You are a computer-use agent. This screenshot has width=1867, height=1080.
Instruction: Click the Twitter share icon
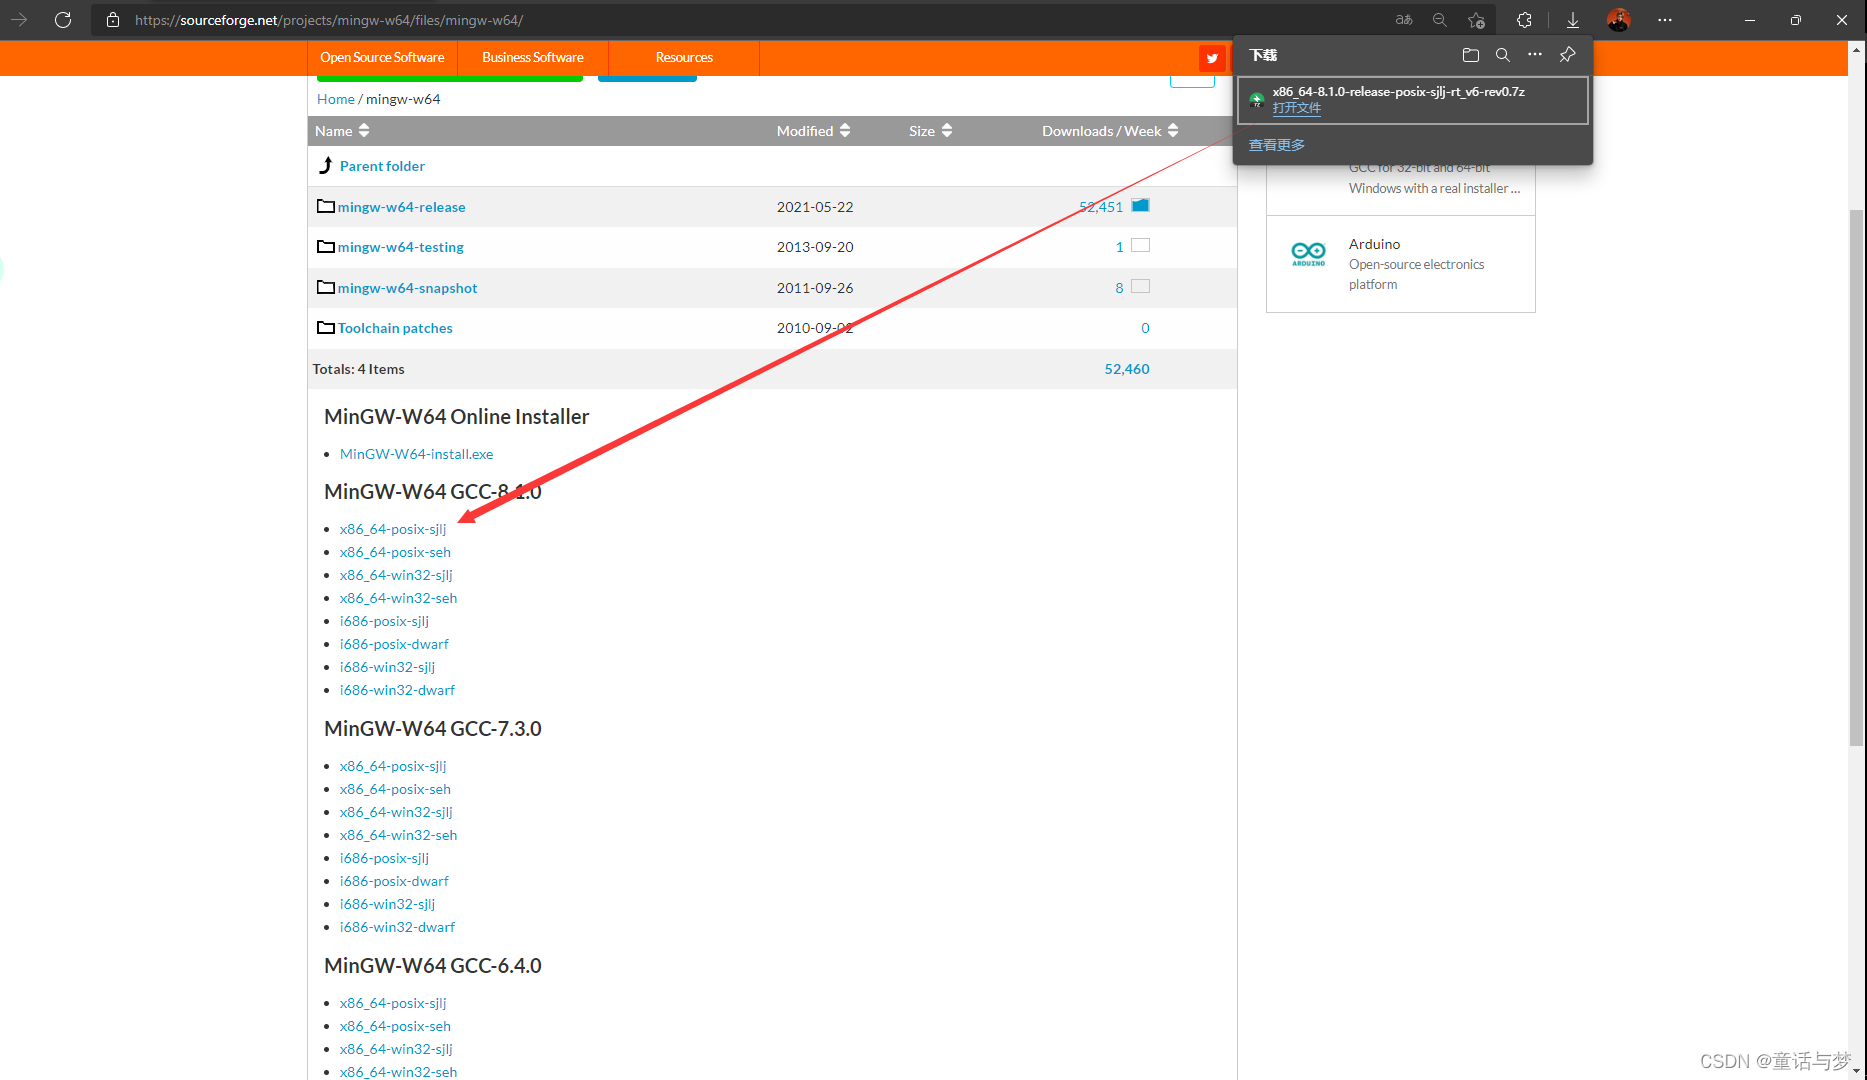(x=1212, y=58)
